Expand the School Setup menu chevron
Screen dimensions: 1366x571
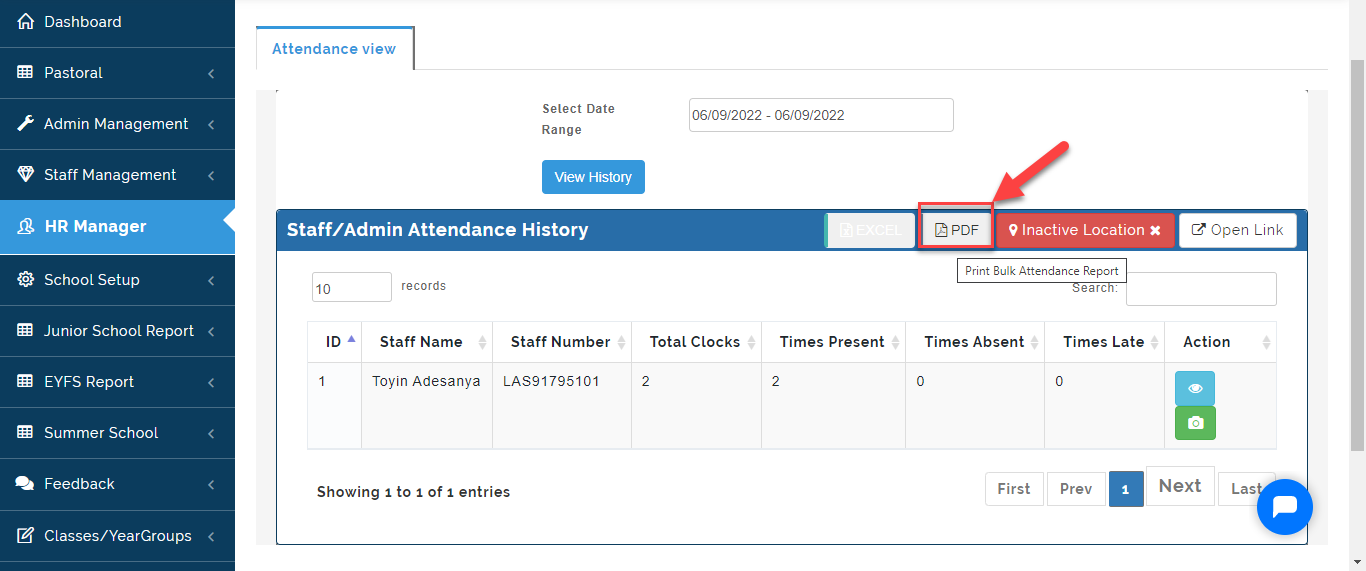212,280
